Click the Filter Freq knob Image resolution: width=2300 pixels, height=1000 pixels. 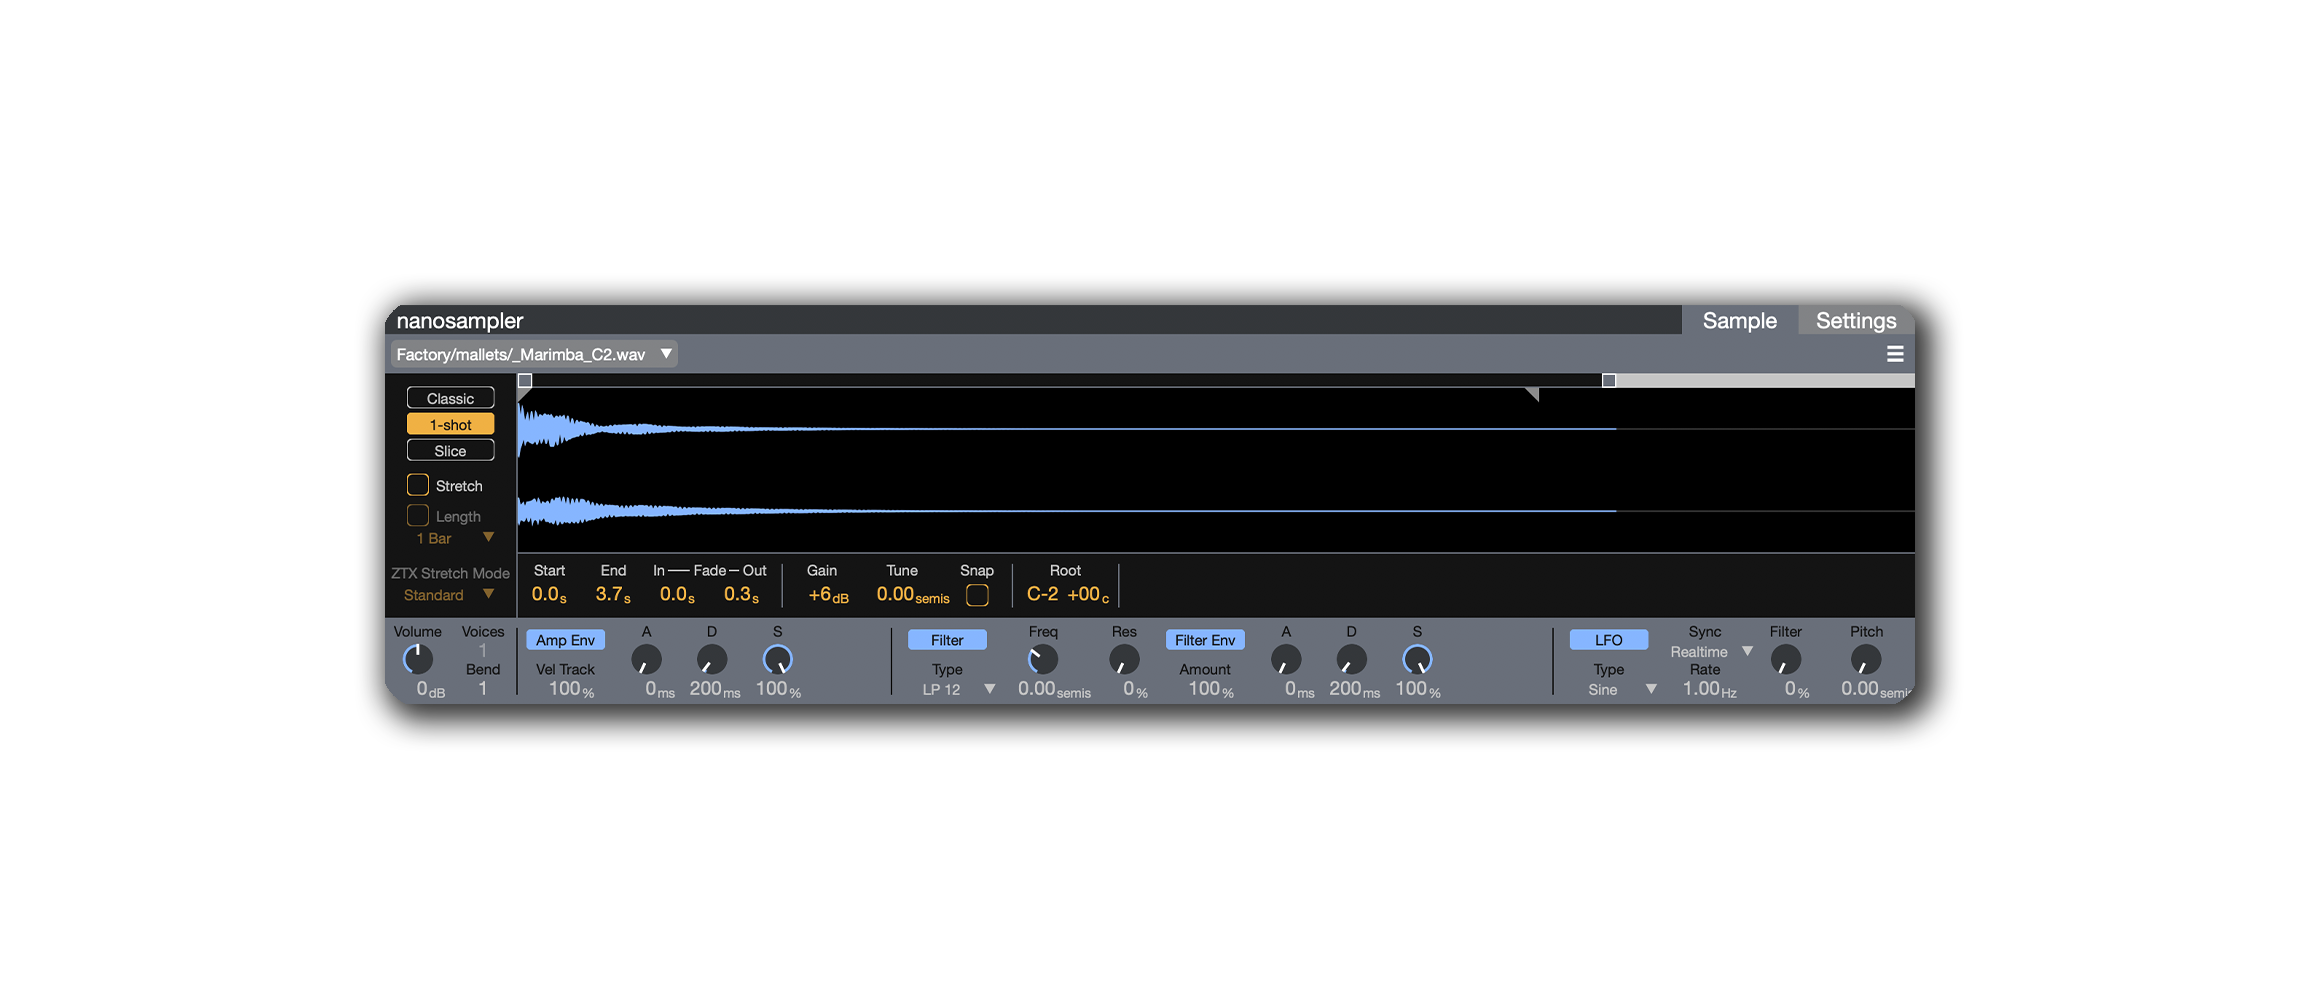[x=1042, y=660]
